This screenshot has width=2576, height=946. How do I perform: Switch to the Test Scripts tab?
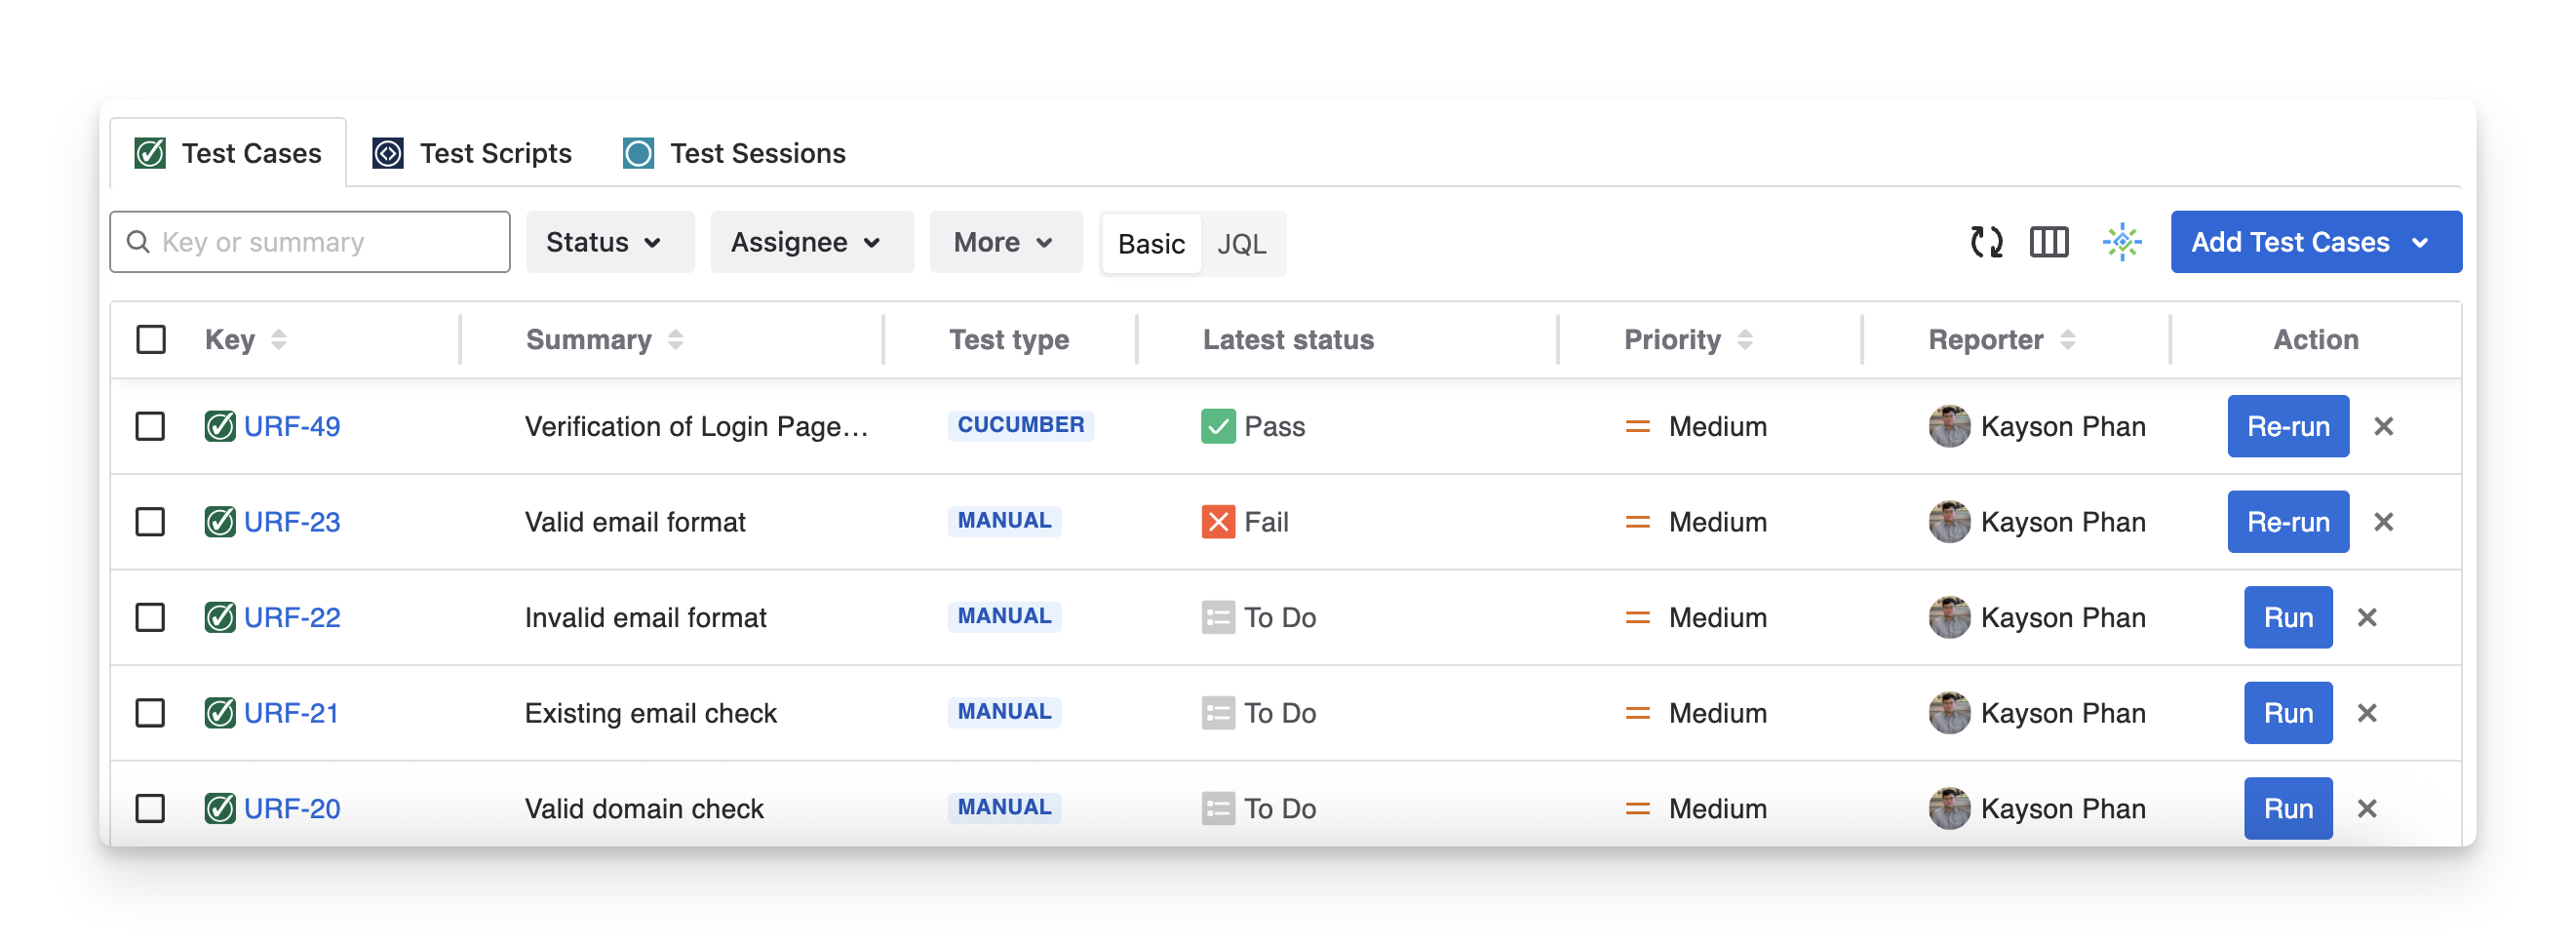click(x=472, y=153)
